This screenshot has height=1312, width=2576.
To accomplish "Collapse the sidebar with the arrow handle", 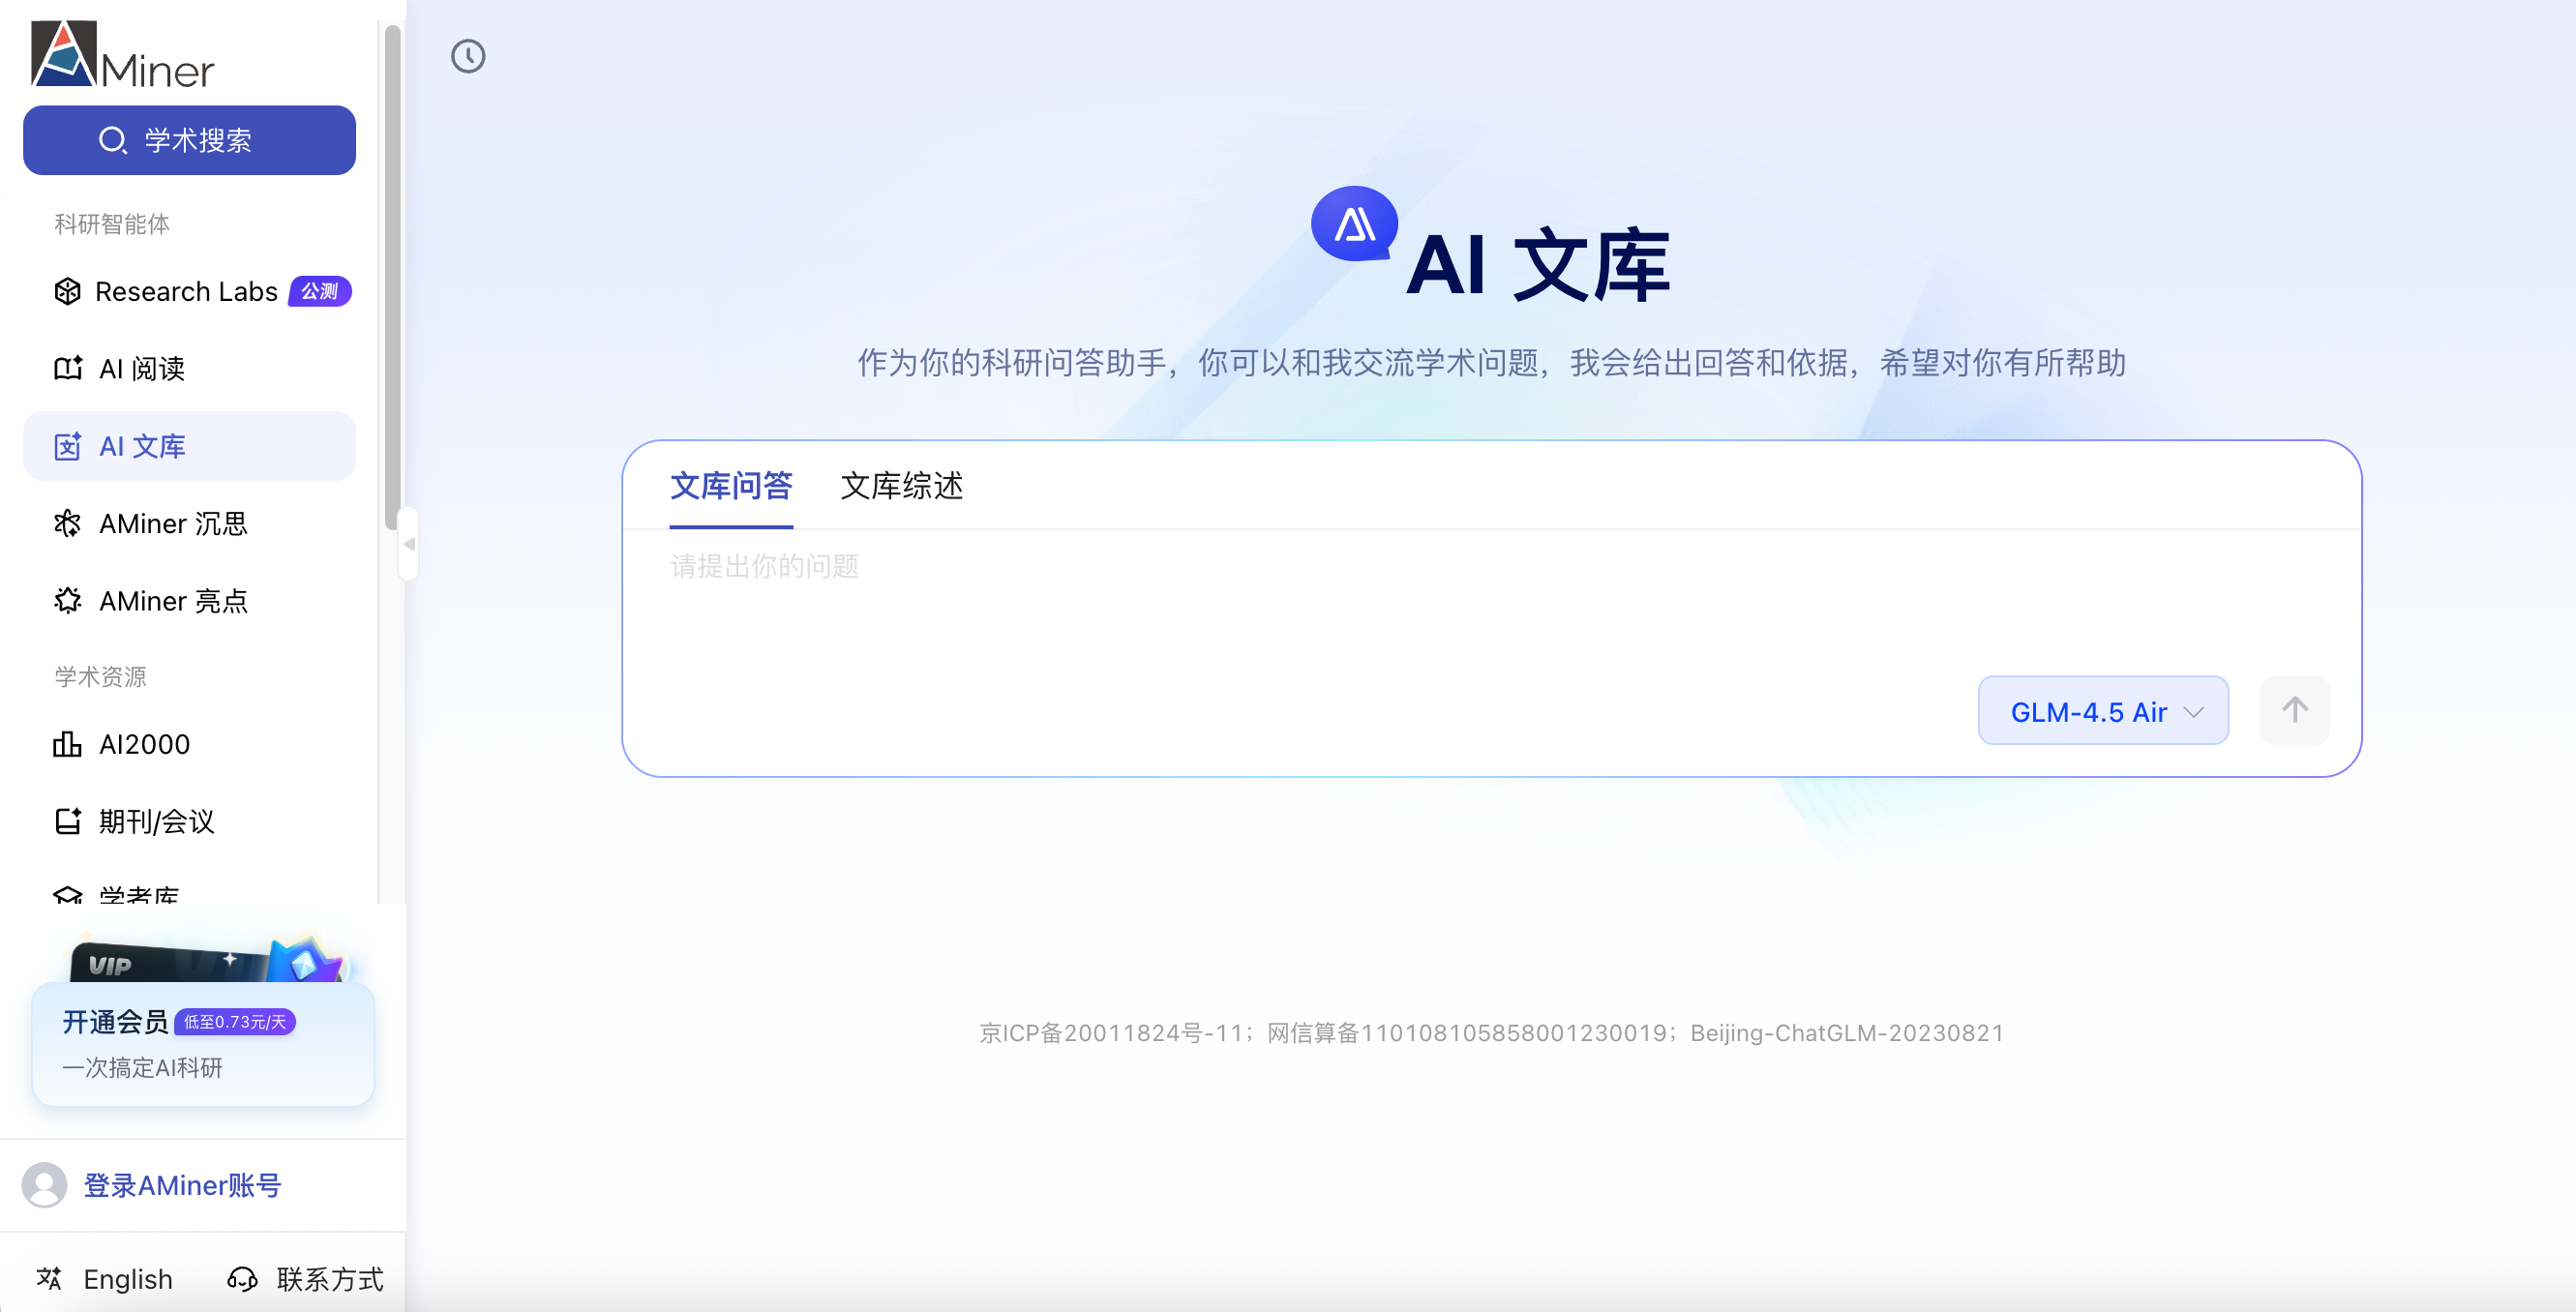I will pos(409,544).
